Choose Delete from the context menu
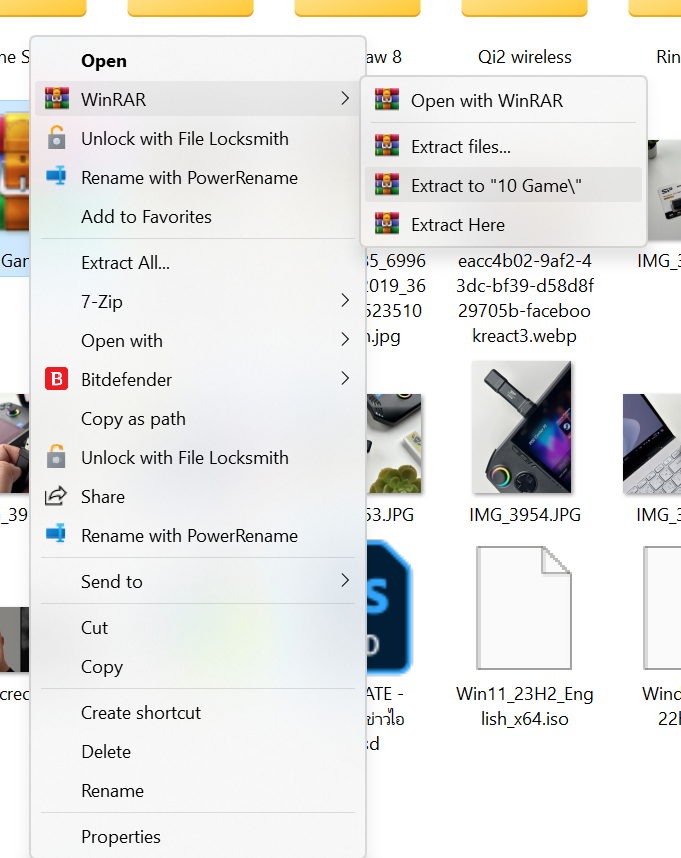681x858 pixels. [198, 752]
